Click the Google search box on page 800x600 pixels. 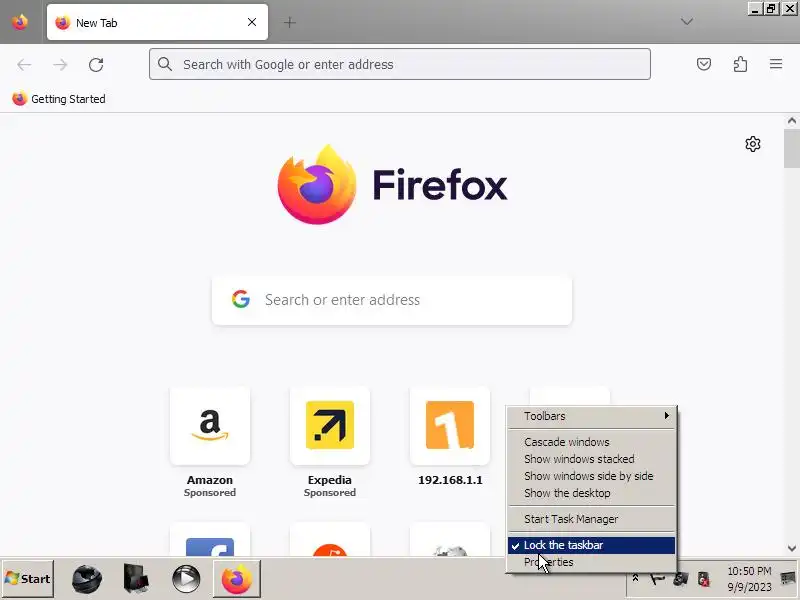tap(392, 299)
